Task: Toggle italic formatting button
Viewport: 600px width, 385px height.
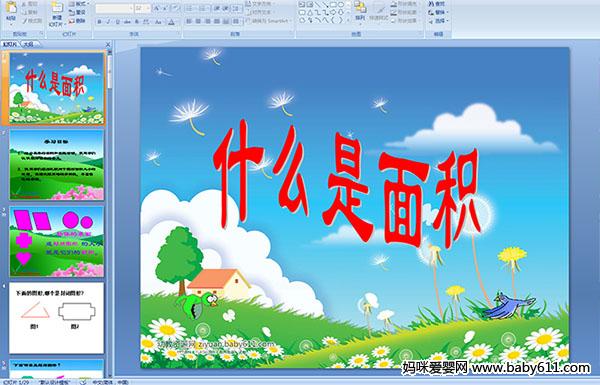Action: 108,22
